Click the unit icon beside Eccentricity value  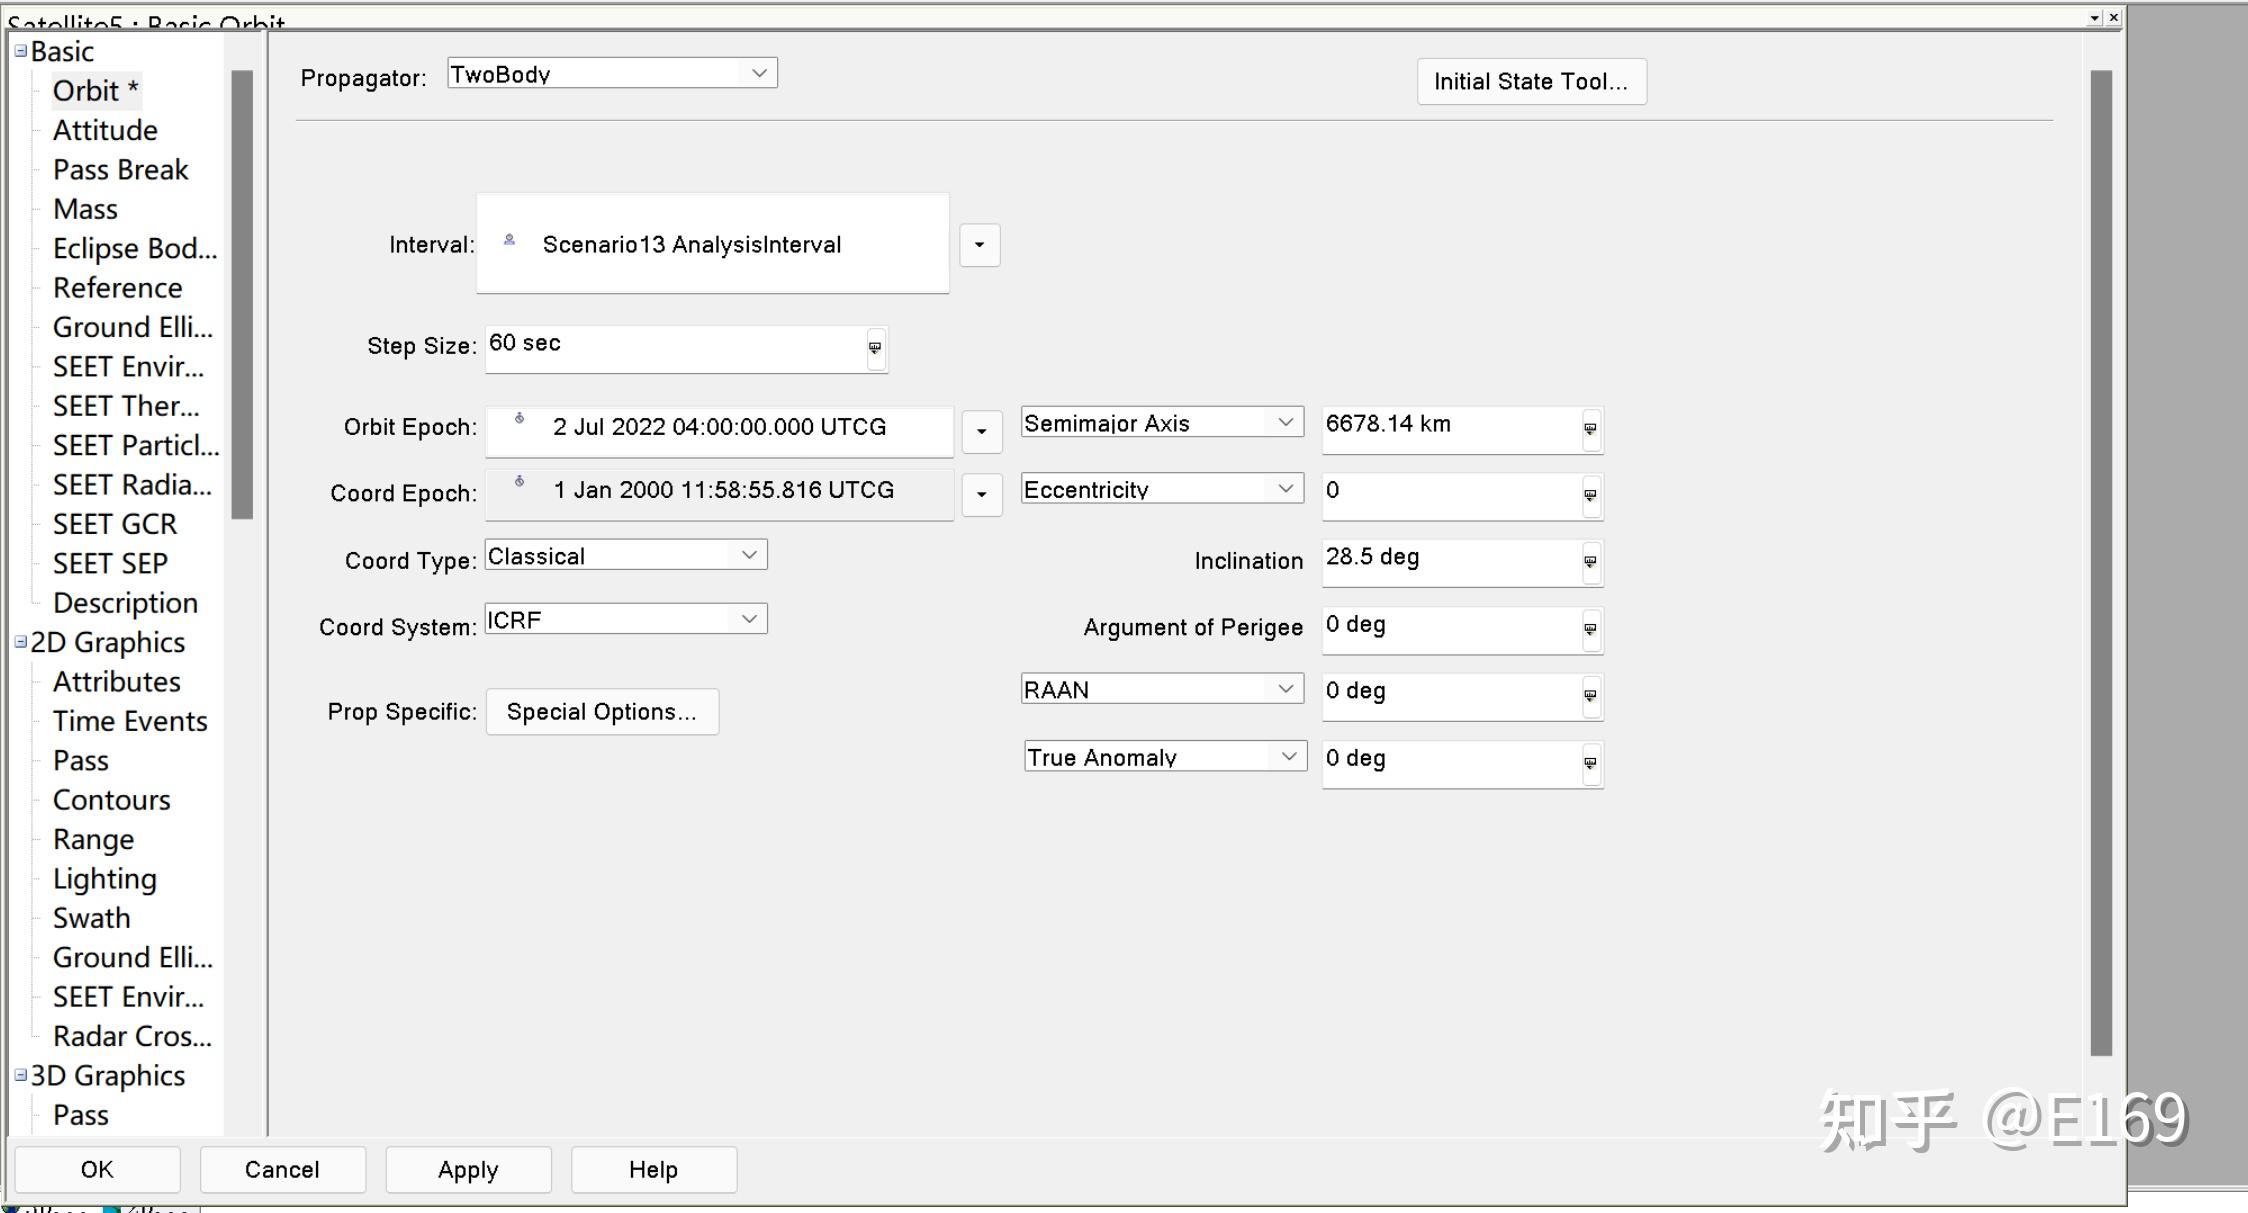tap(1590, 495)
